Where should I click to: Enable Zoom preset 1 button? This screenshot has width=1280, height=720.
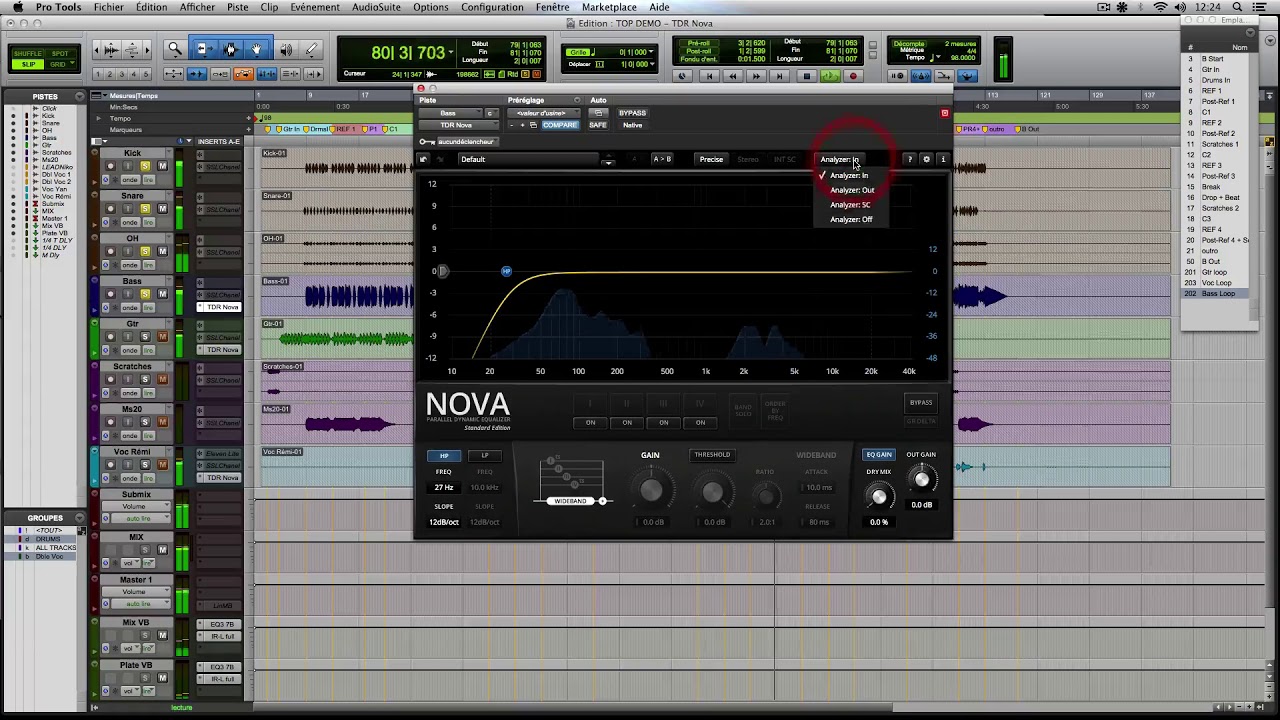[100, 74]
